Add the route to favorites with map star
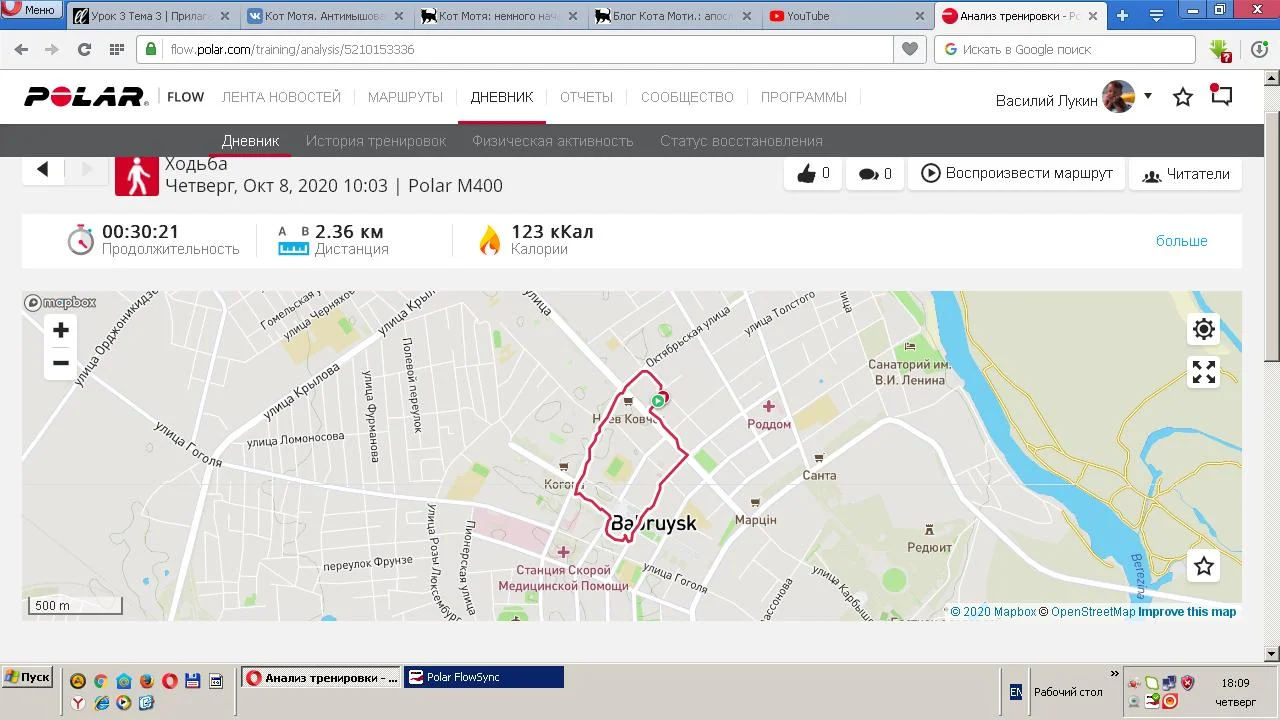The image size is (1280, 720). pos(1204,566)
